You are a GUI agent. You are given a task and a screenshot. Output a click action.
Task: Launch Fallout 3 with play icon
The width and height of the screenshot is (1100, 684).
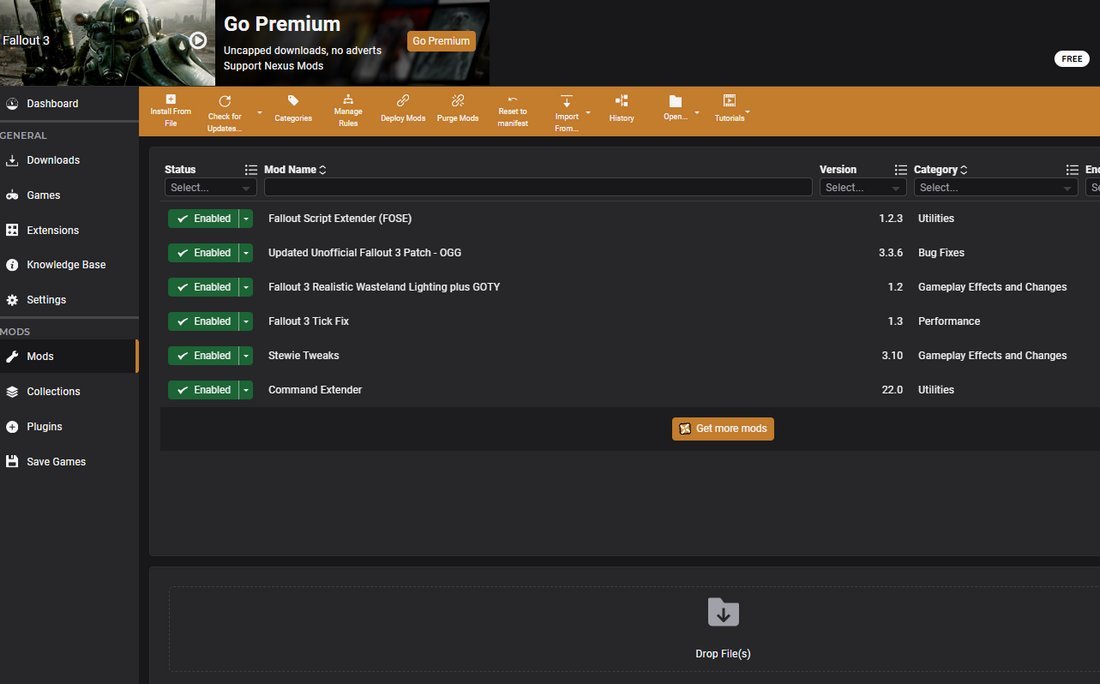pos(198,41)
